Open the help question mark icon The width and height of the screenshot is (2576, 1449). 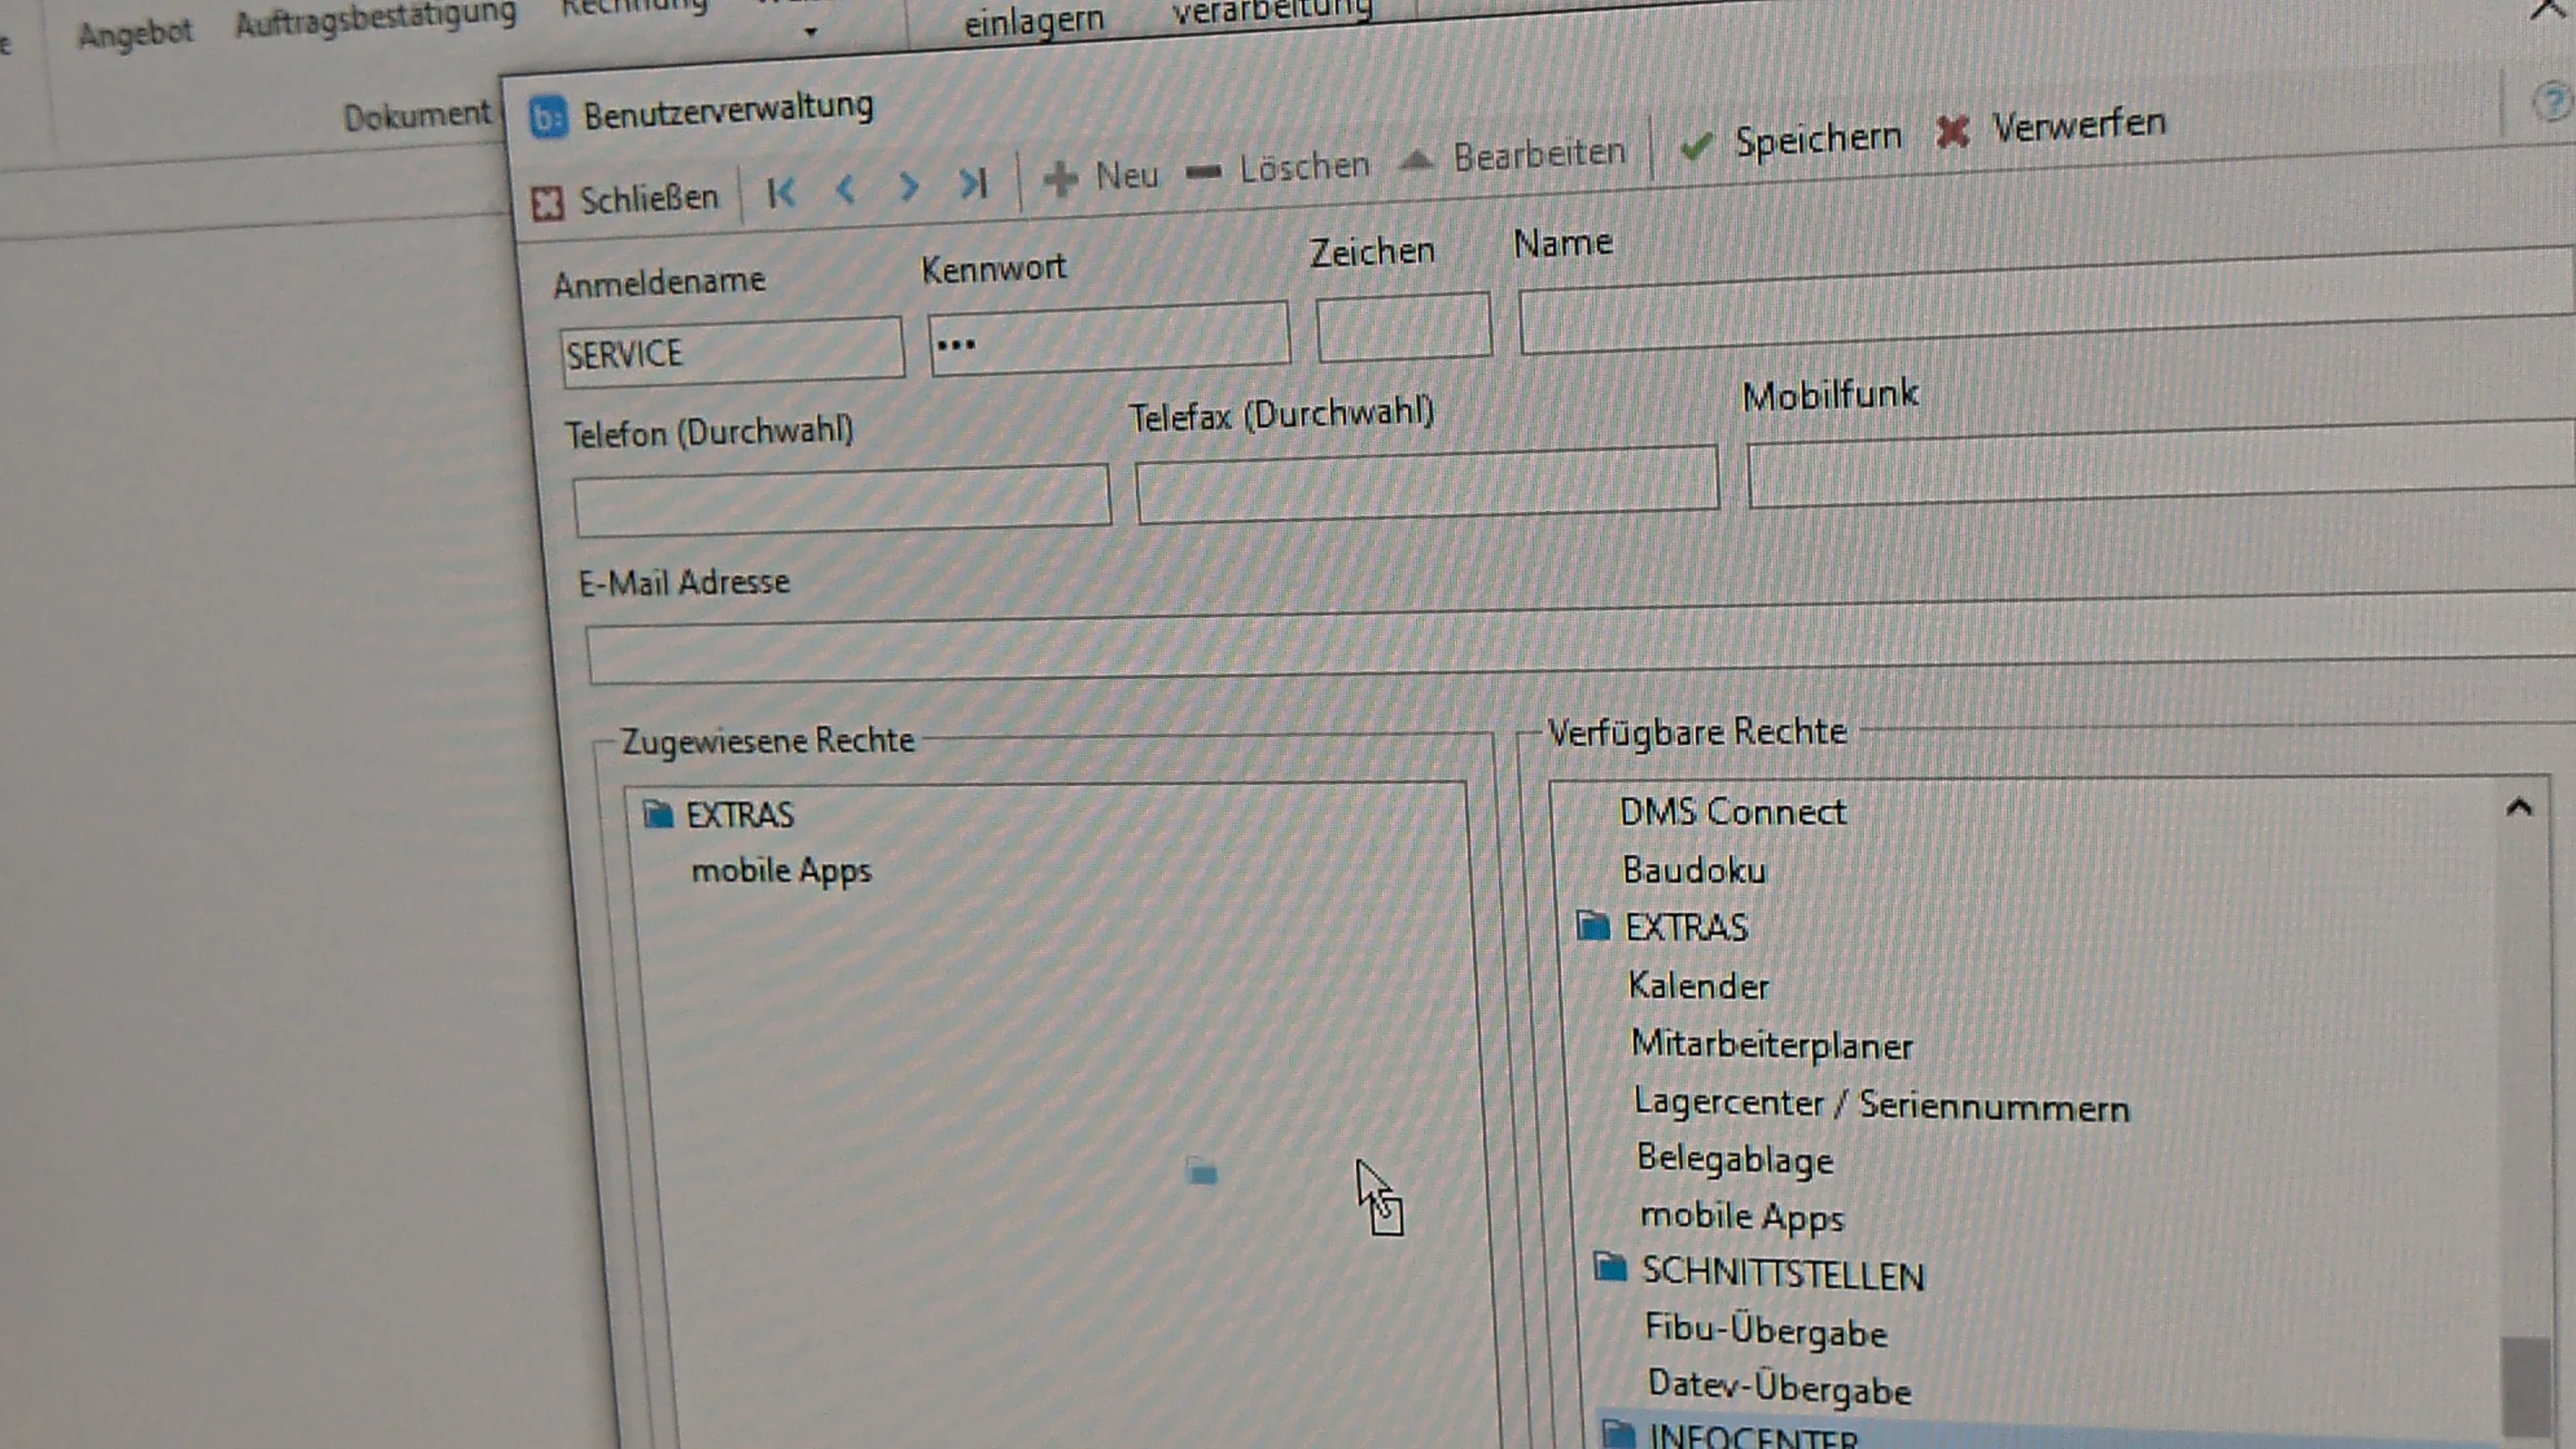pos(2554,100)
